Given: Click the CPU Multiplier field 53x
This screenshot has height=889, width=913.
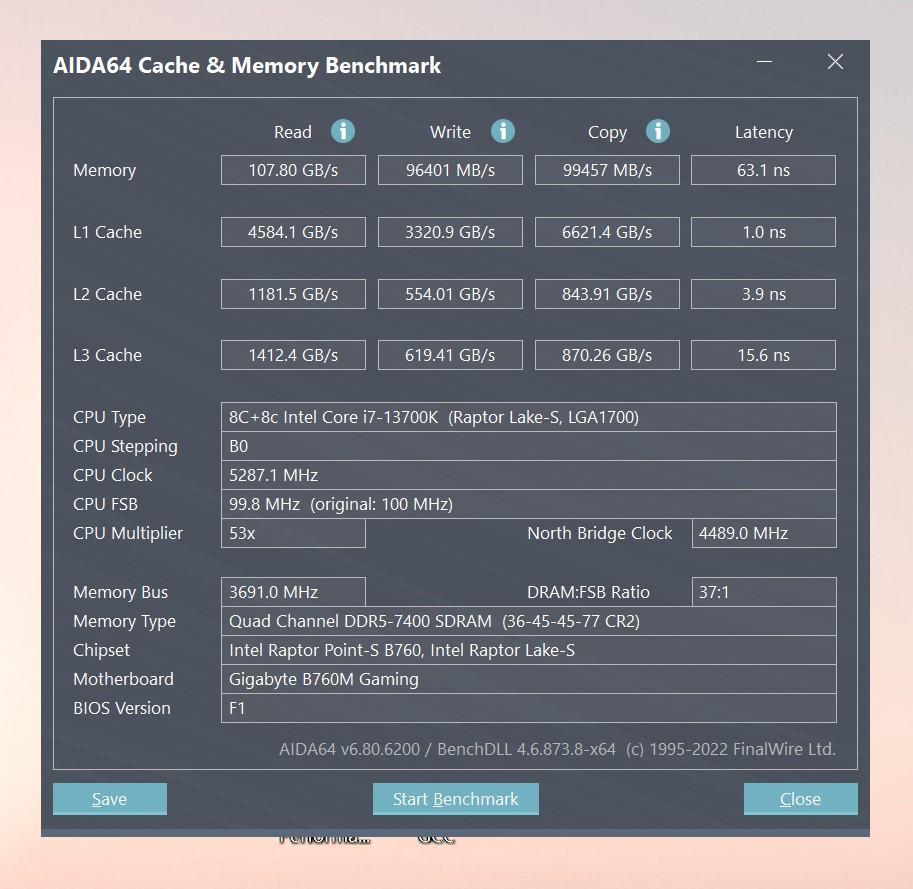Looking at the screenshot, I should coord(293,533).
